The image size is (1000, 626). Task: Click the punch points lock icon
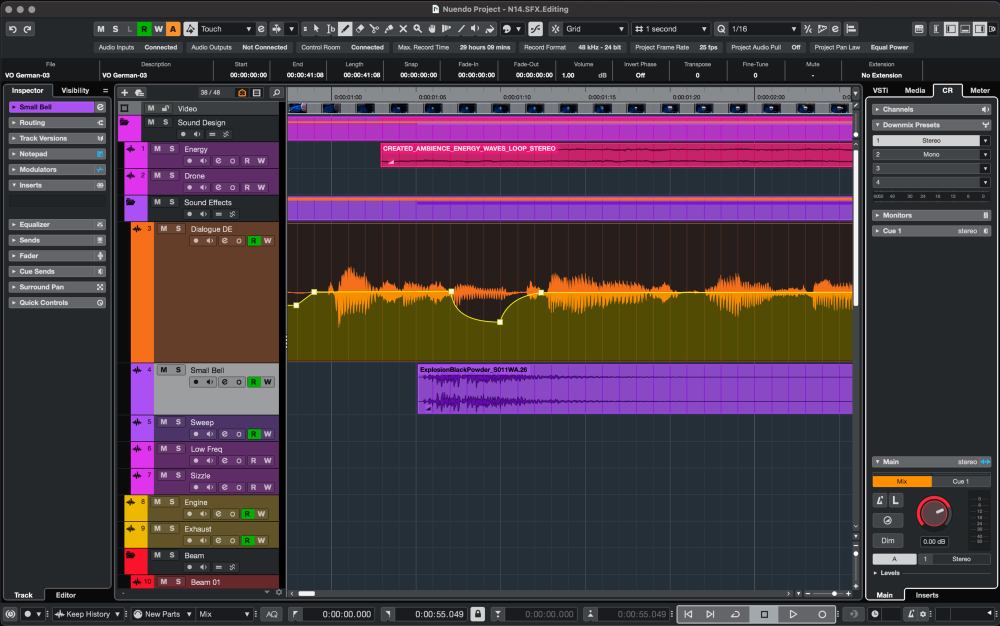pos(478,614)
